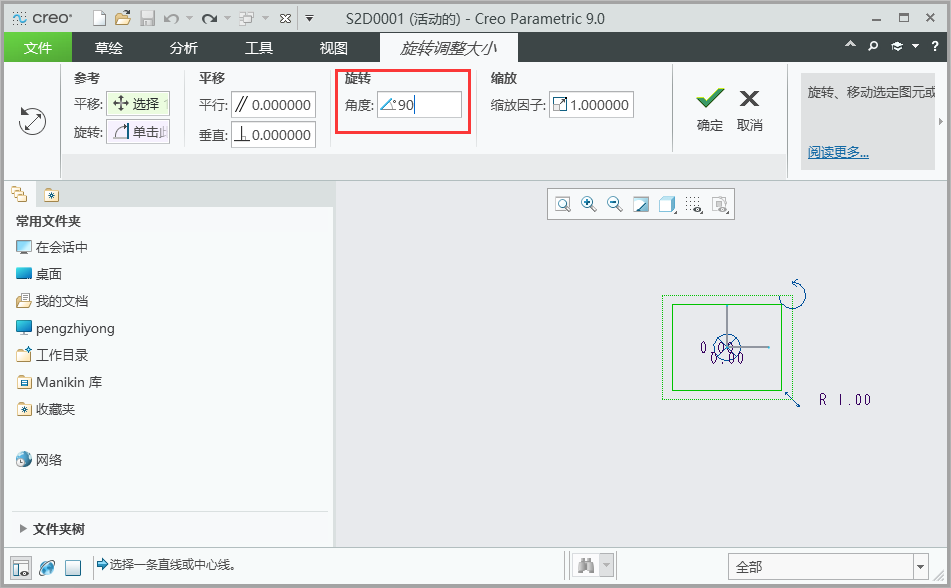Open the binoculars search dropdown arrow

607,566
